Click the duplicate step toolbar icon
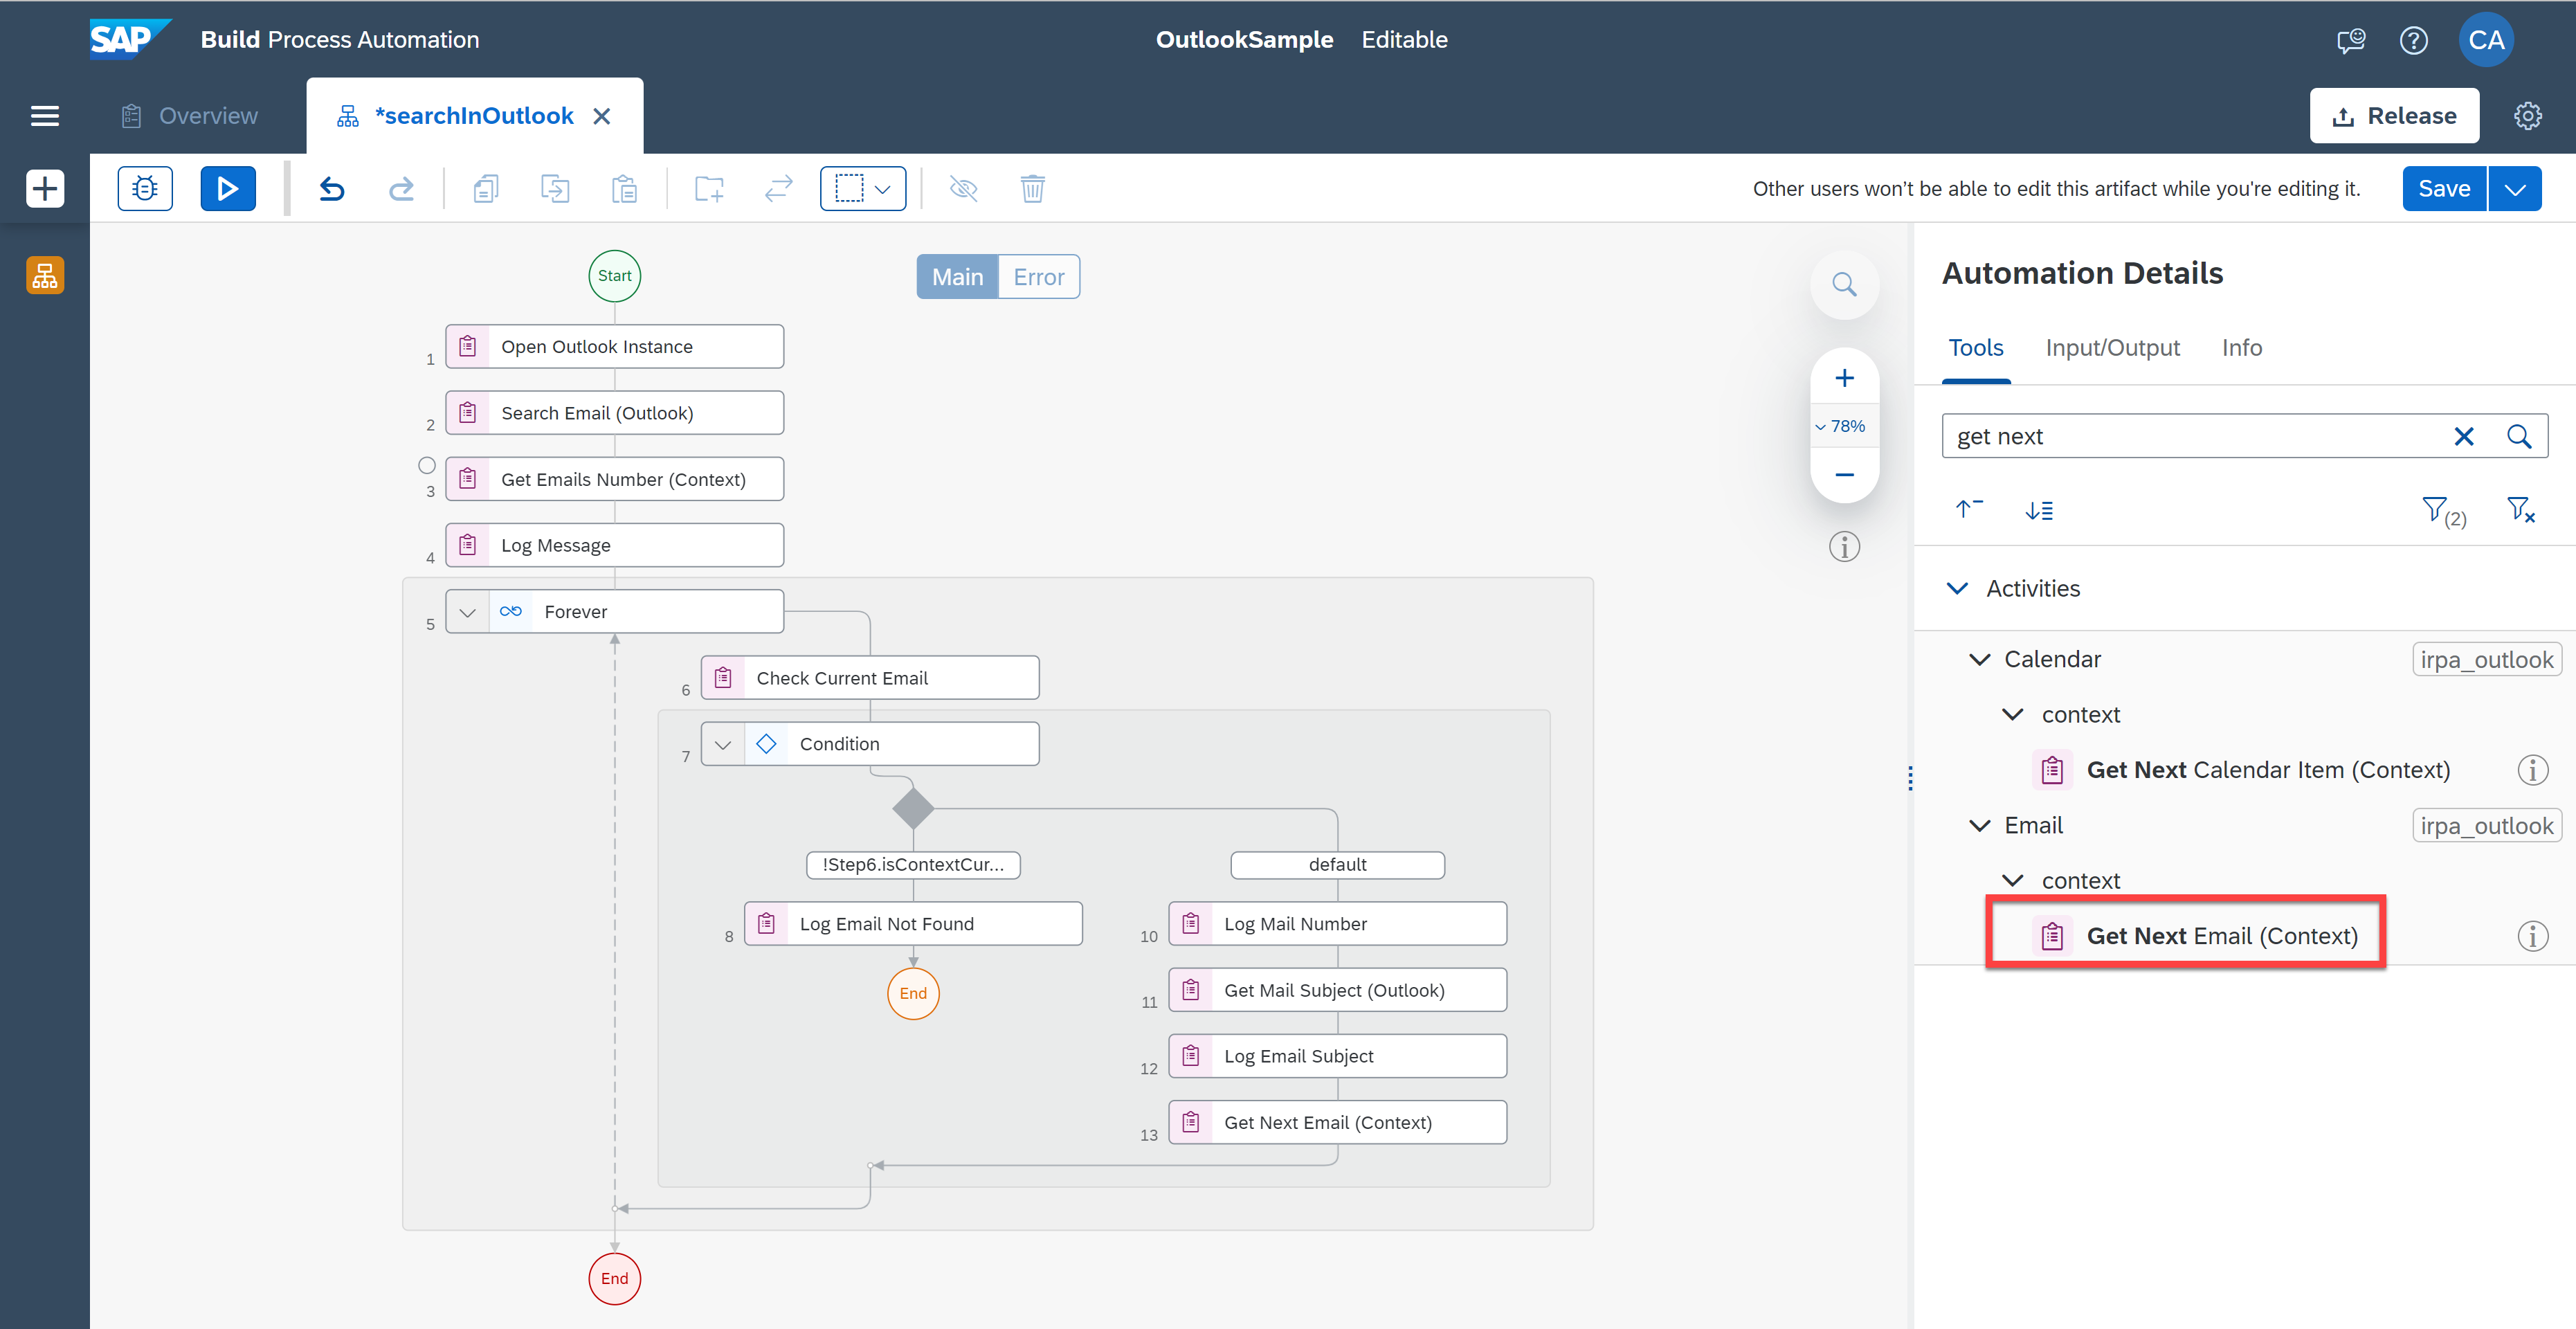 (x=555, y=188)
